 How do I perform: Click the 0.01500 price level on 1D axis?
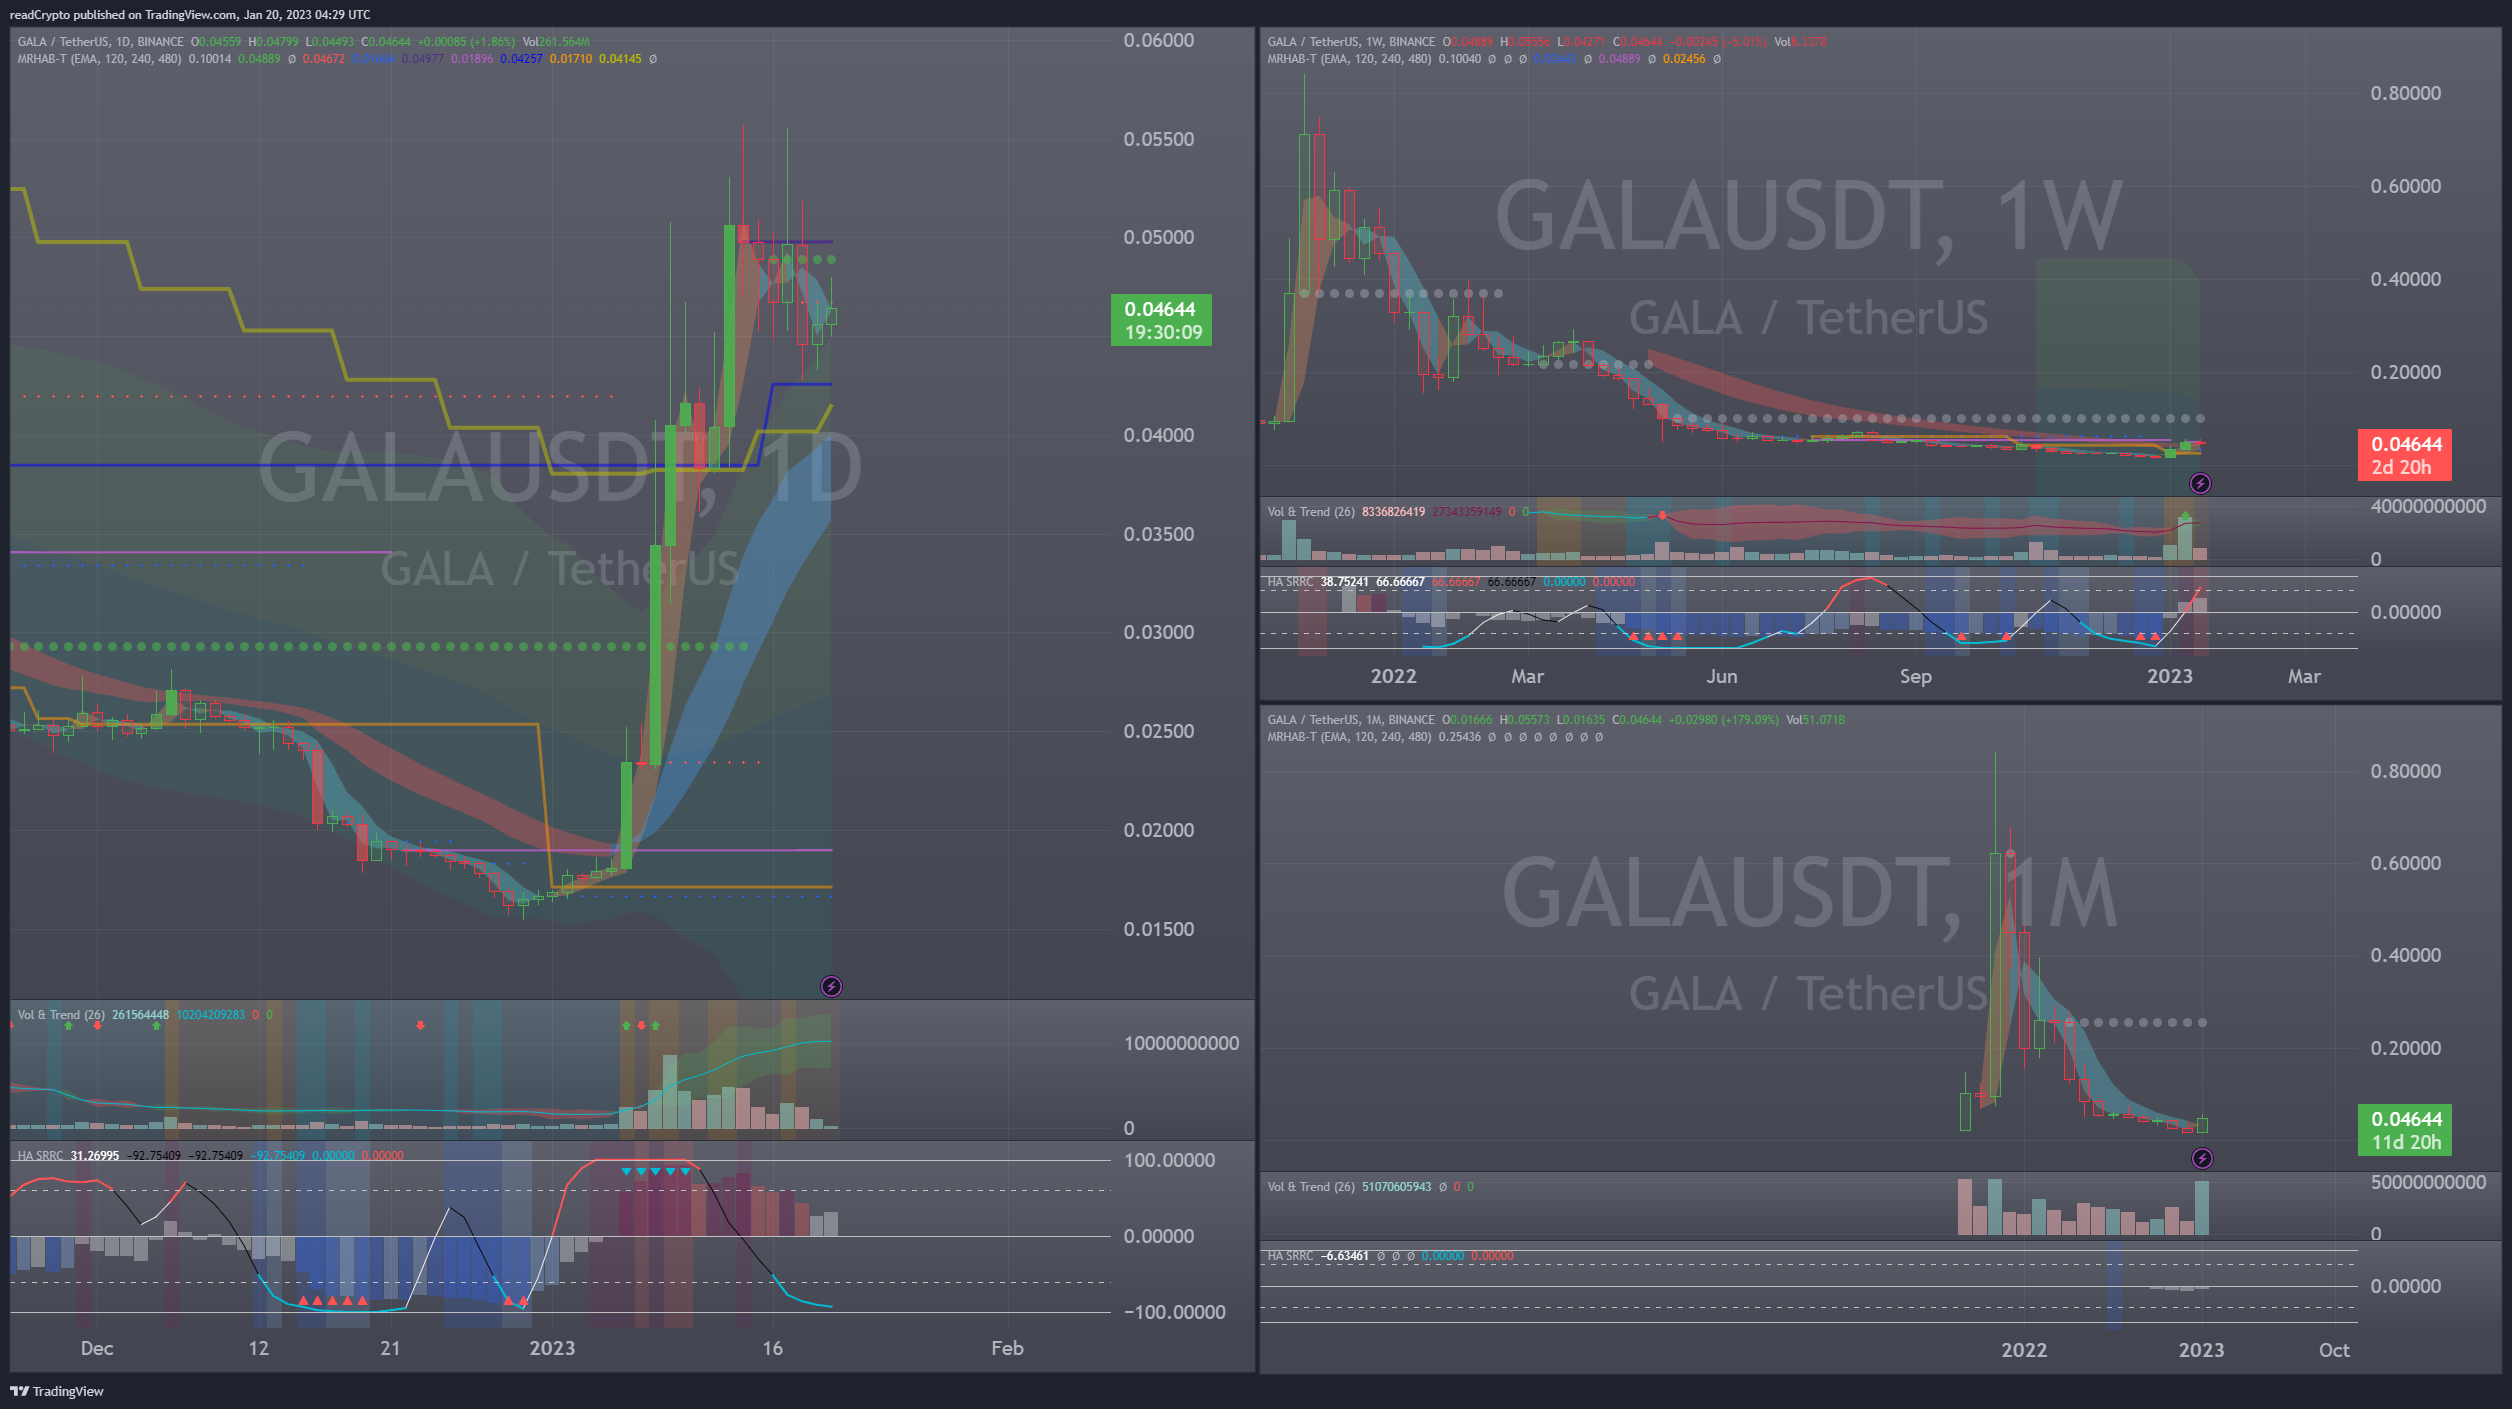(1158, 929)
